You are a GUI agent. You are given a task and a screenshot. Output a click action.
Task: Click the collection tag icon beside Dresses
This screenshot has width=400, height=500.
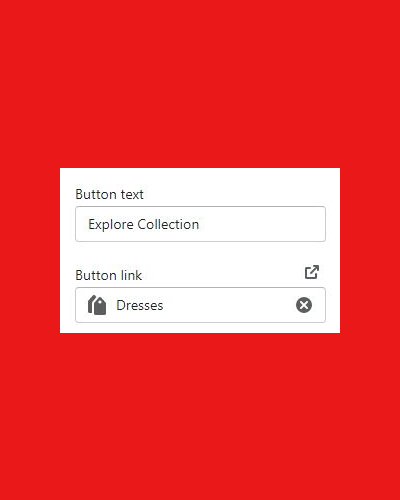click(97, 305)
